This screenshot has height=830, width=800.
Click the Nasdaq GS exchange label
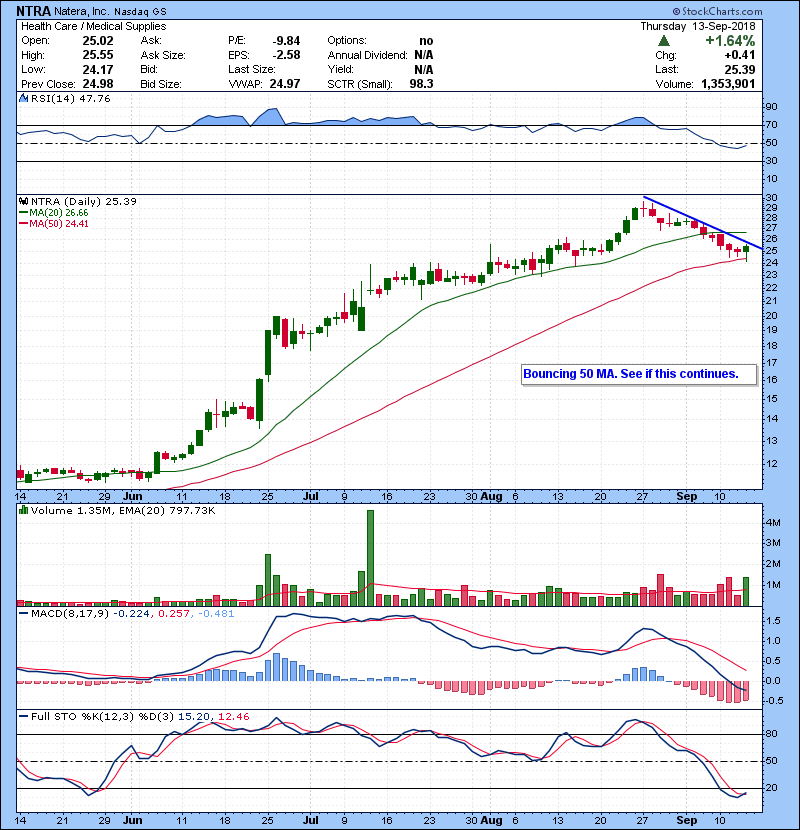tap(139, 12)
